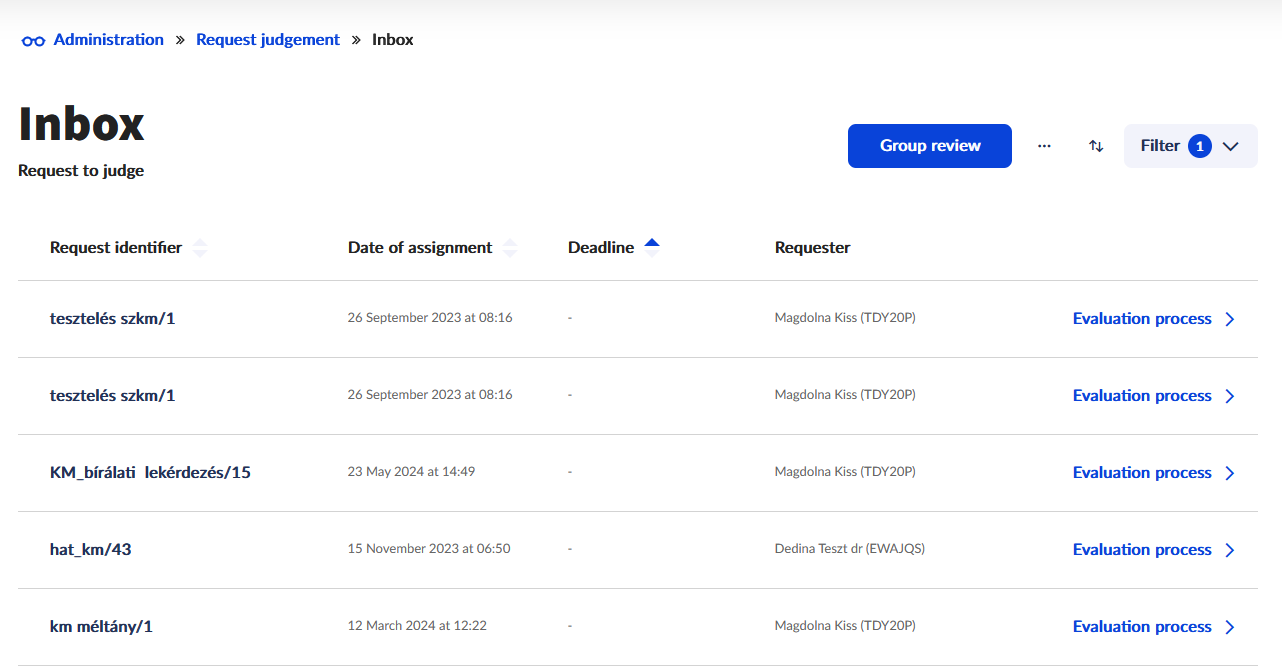Image resolution: width=1282 pixels, height=668 pixels.
Task: Open the Administration breadcrumb link
Action: (109, 40)
